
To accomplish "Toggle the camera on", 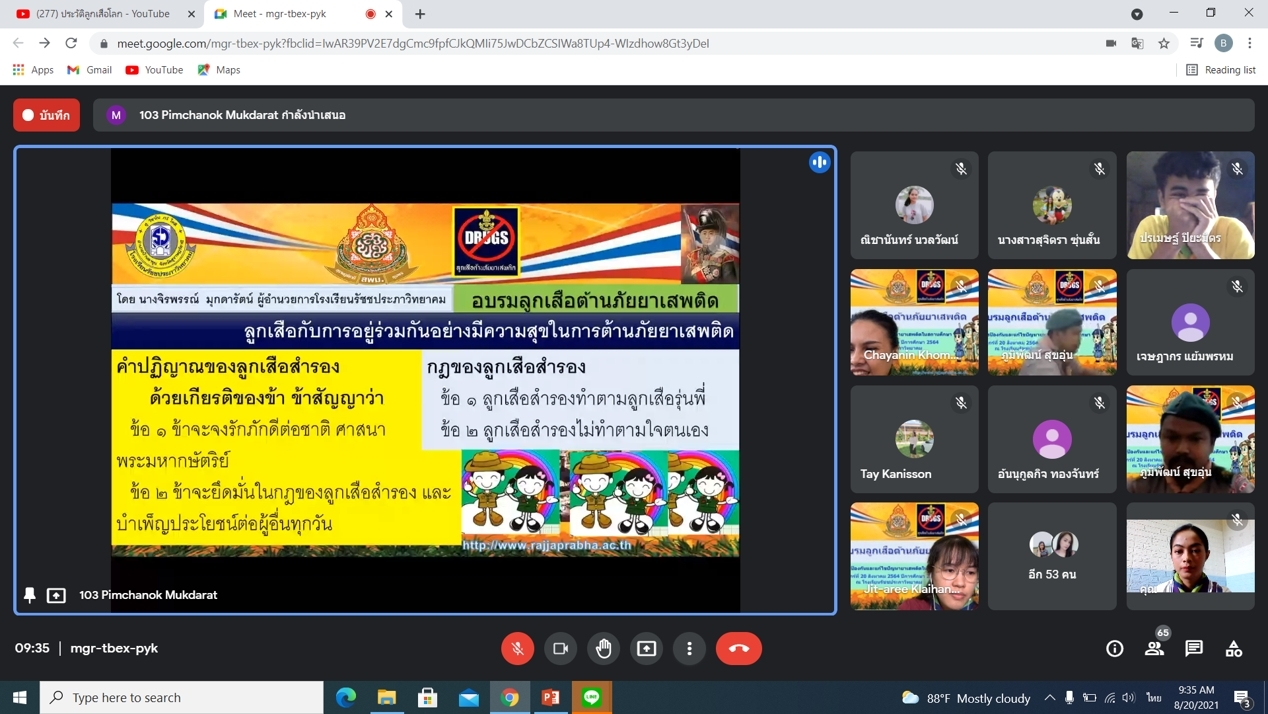I will tap(560, 648).
